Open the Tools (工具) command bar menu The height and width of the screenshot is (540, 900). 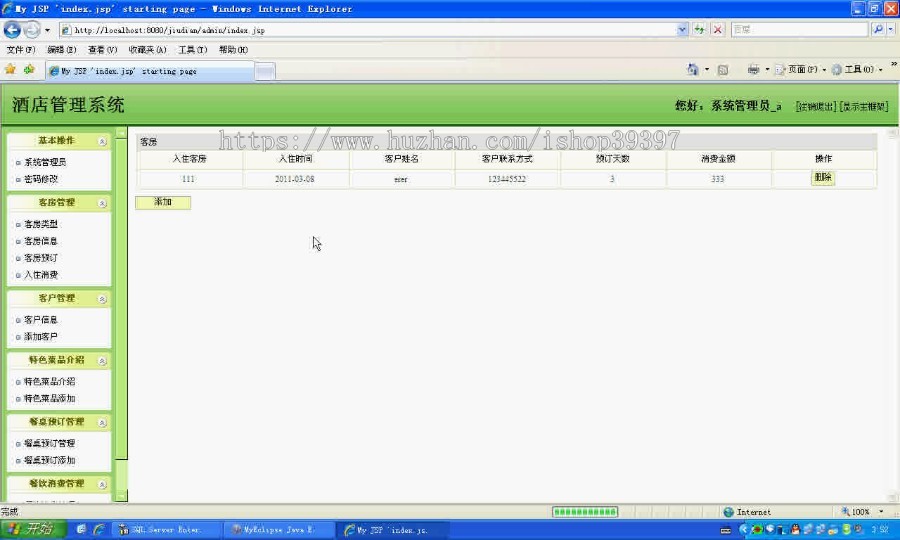point(857,69)
